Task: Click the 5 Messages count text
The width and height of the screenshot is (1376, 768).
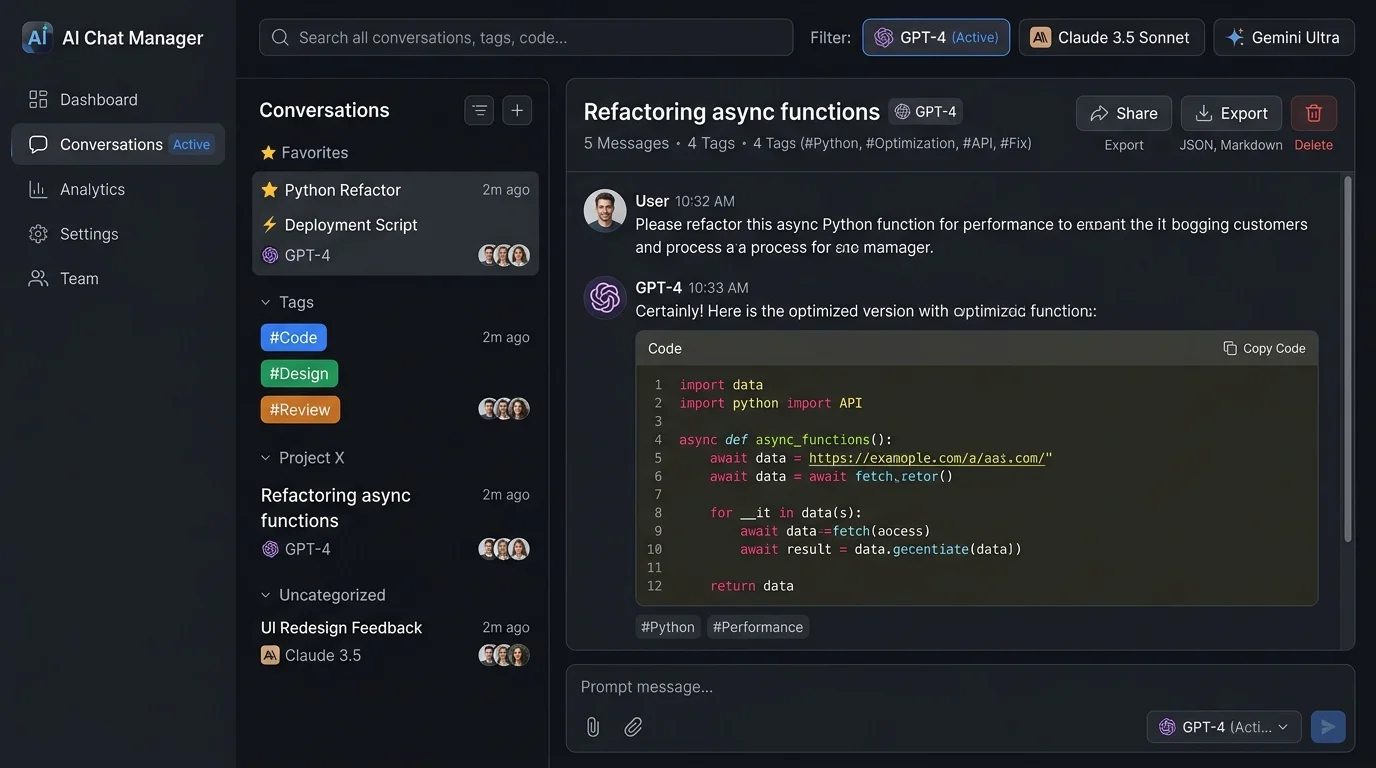Action: point(626,143)
